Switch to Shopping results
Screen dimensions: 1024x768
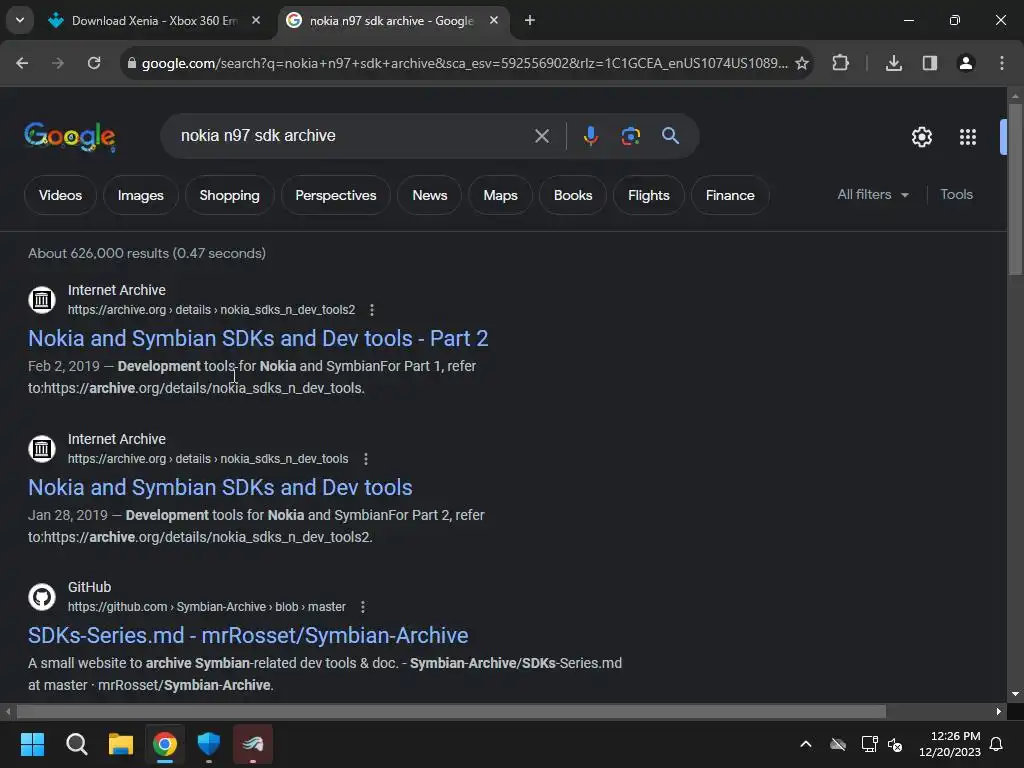(229, 195)
